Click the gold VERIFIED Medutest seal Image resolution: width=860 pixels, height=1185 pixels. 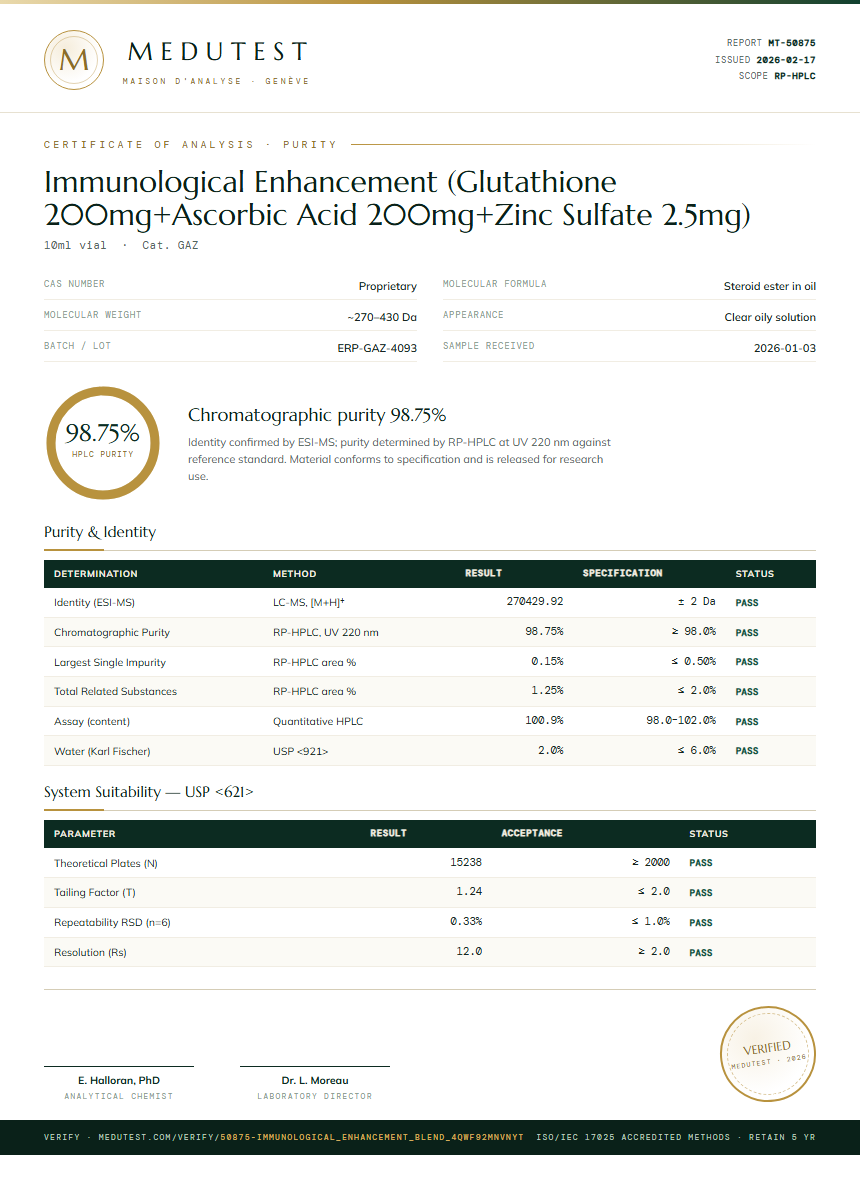click(x=768, y=1054)
